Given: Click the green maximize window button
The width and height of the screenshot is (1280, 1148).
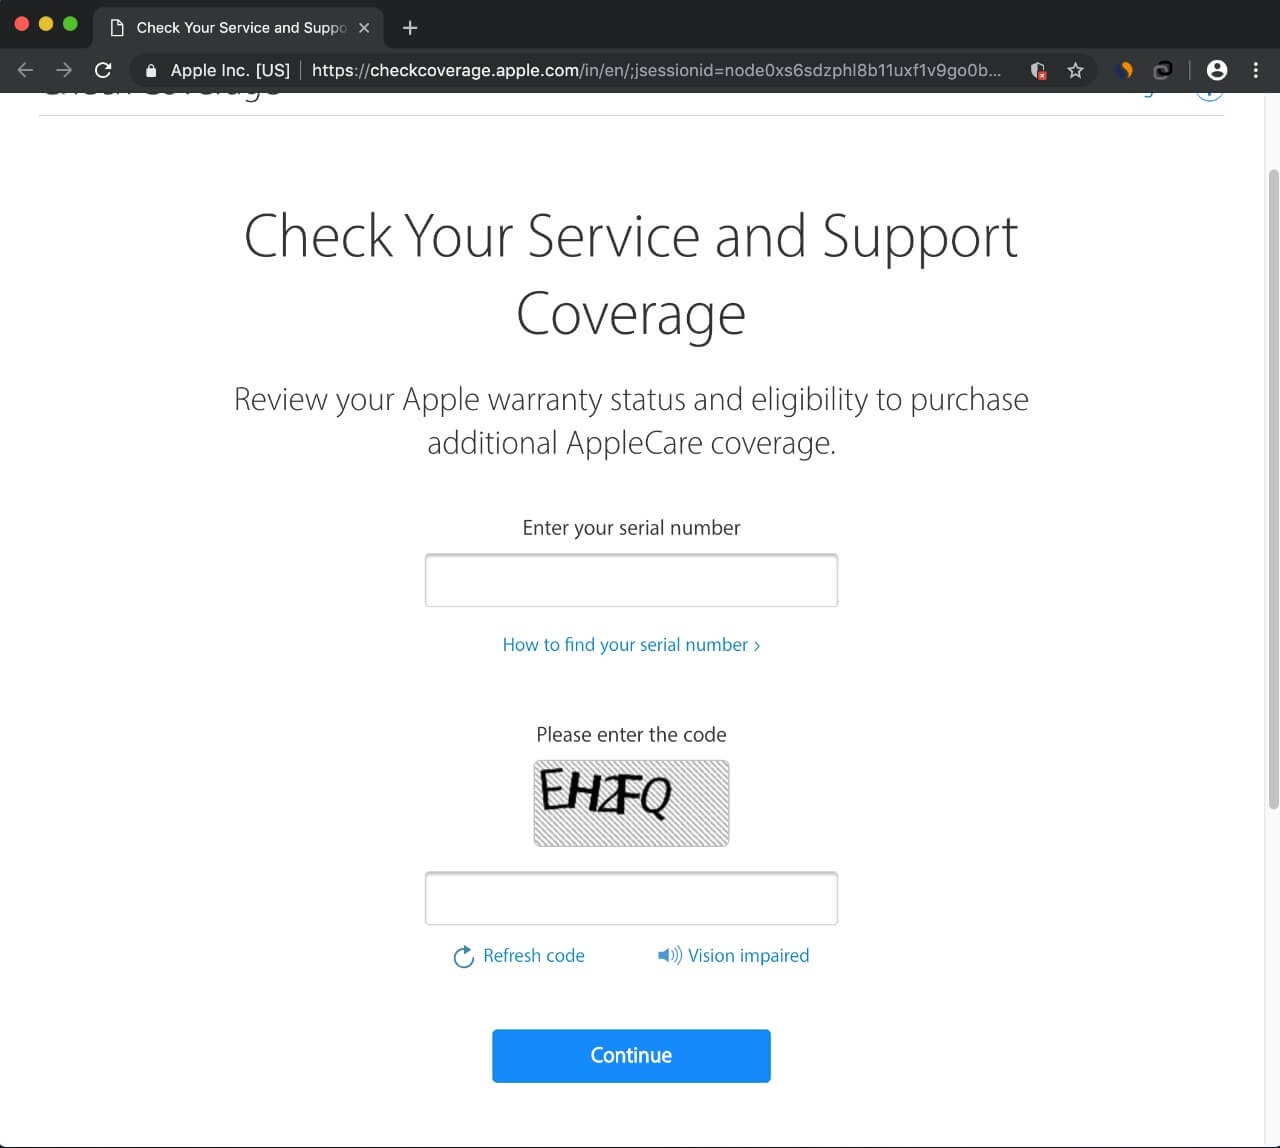Looking at the screenshot, I should (x=70, y=23).
